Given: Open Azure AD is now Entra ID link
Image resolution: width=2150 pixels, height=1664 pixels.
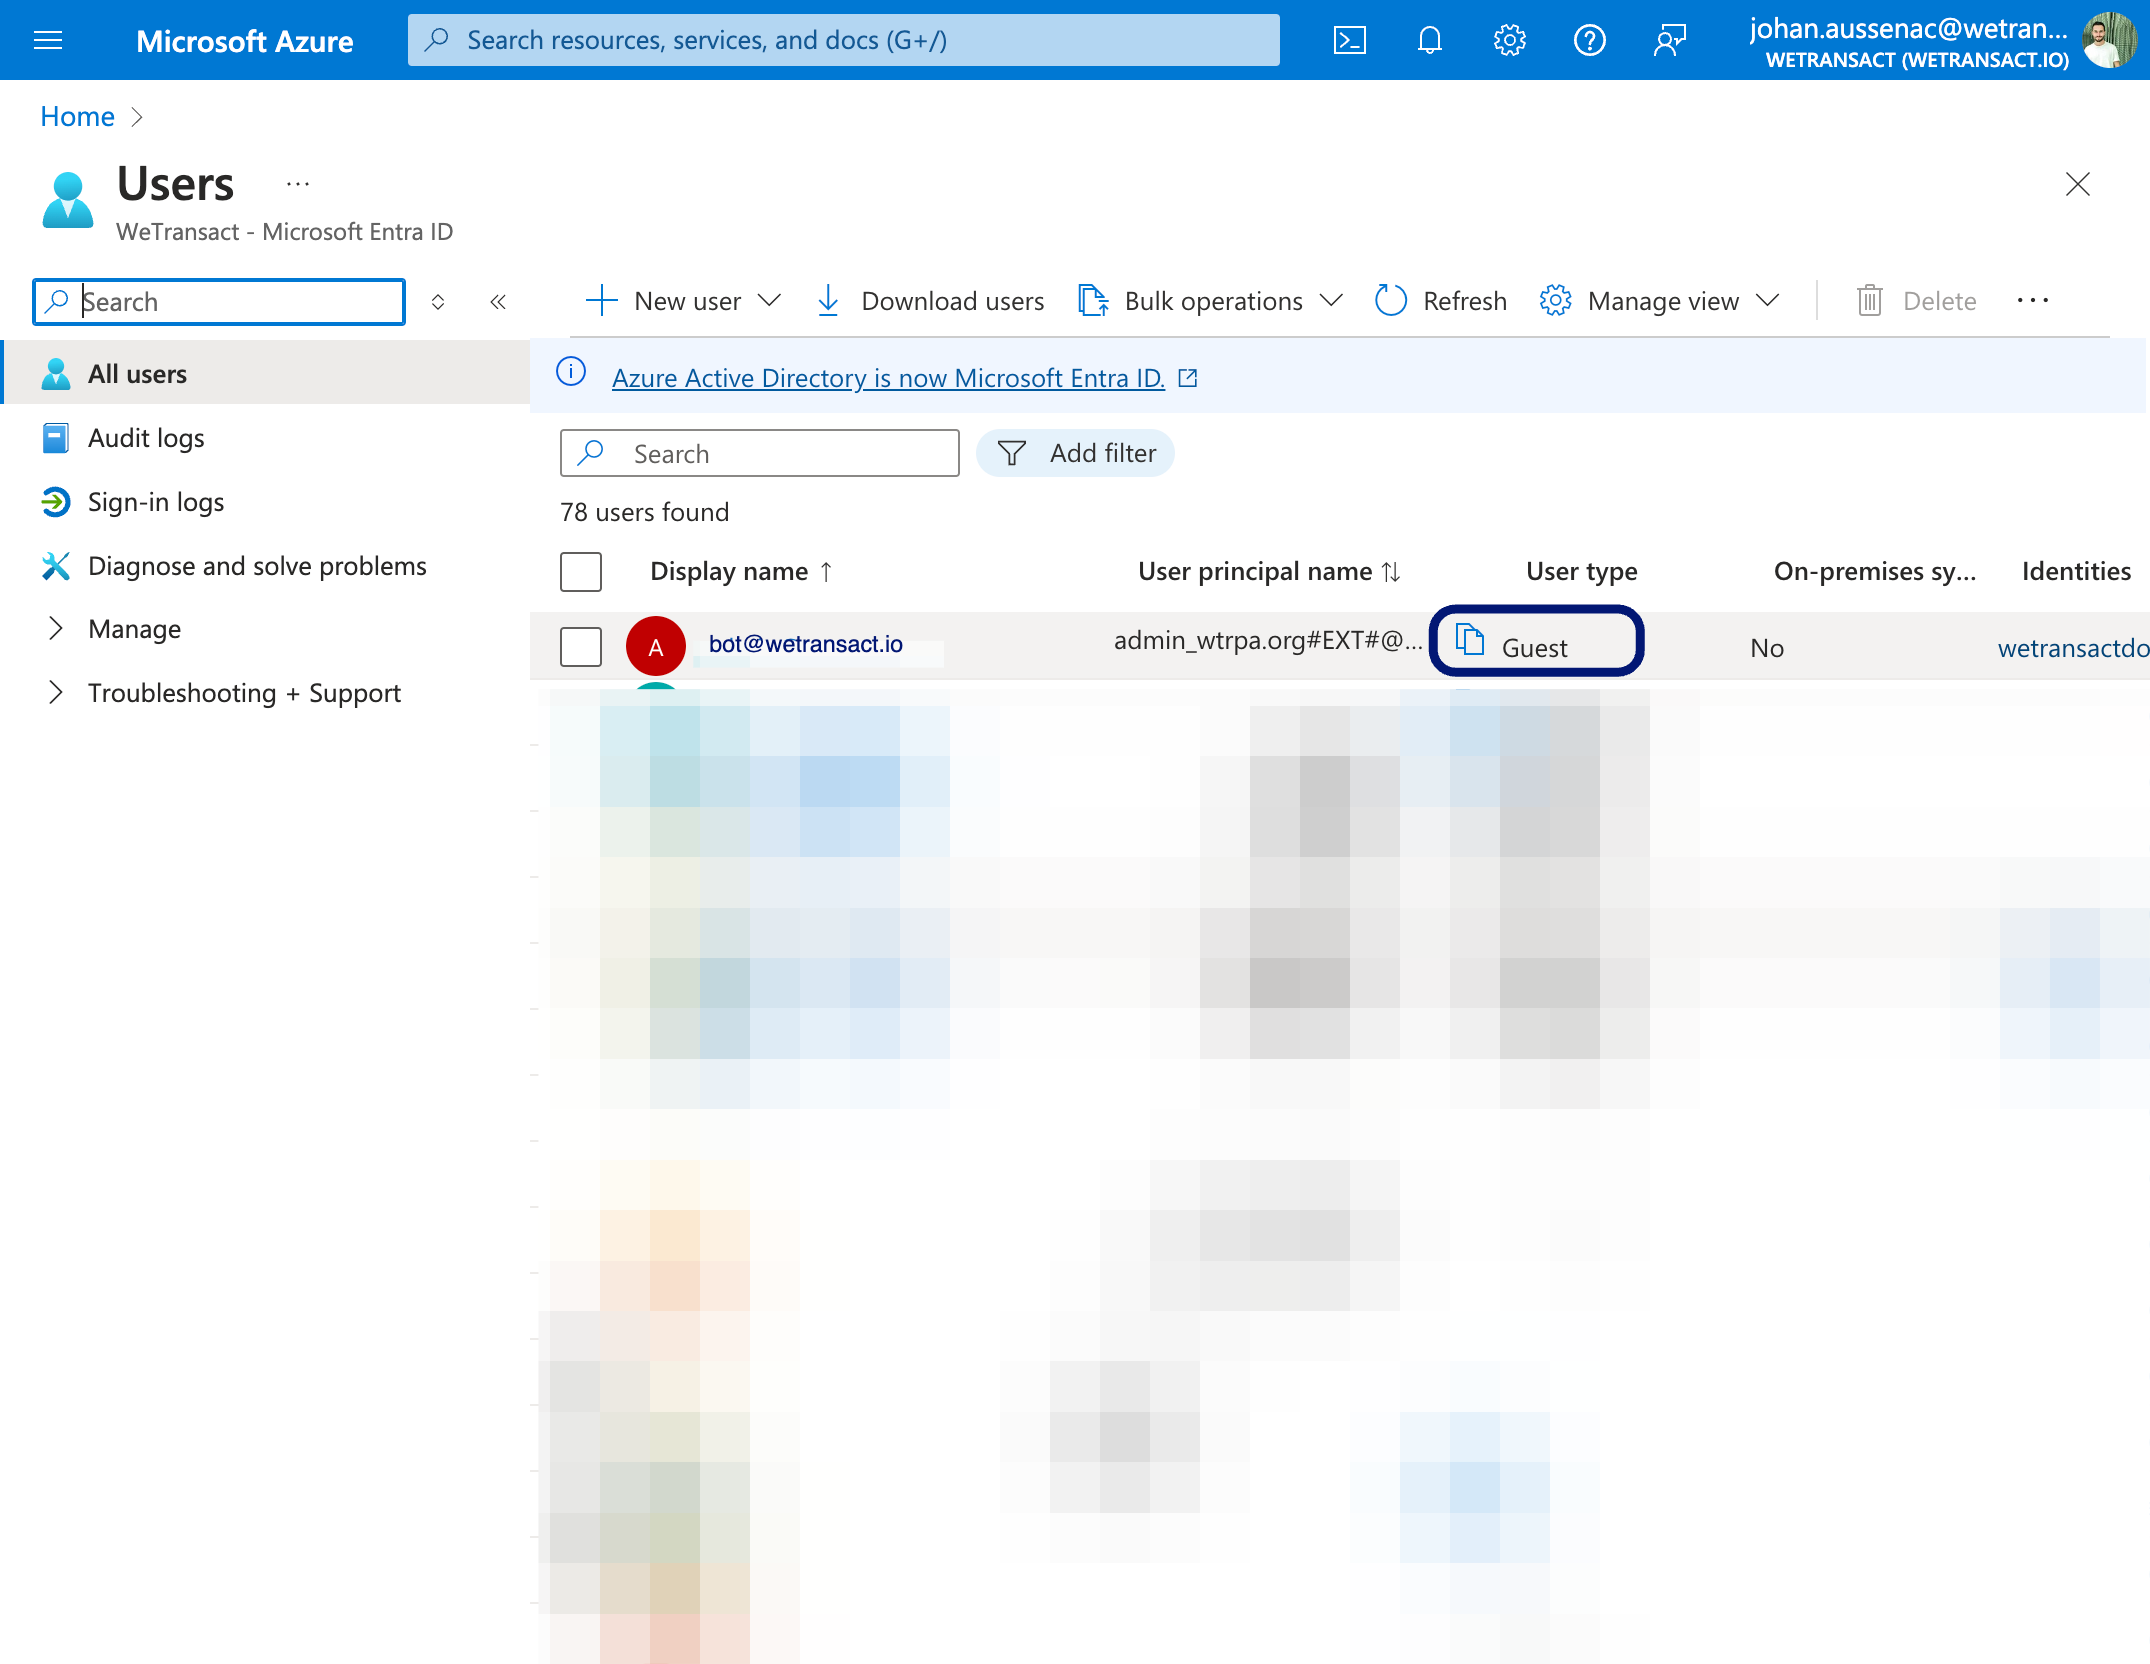Looking at the screenshot, I should (x=888, y=378).
